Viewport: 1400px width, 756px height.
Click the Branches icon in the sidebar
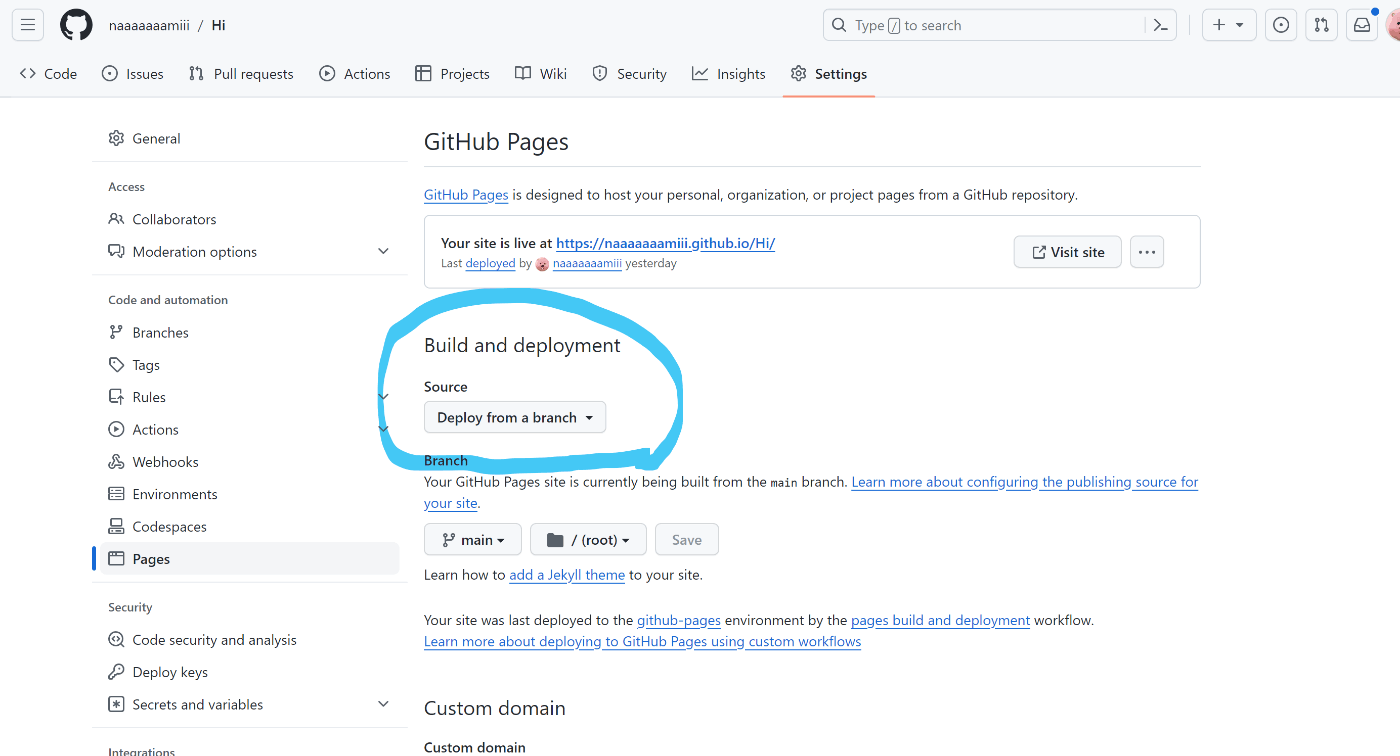(x=116, y=333)
